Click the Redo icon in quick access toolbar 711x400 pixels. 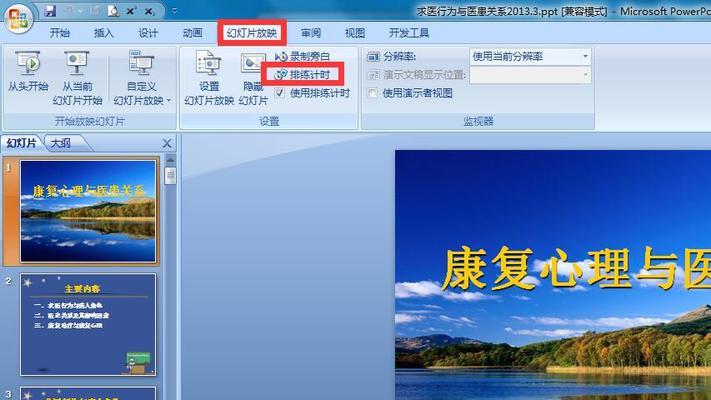tap(95, 11)
